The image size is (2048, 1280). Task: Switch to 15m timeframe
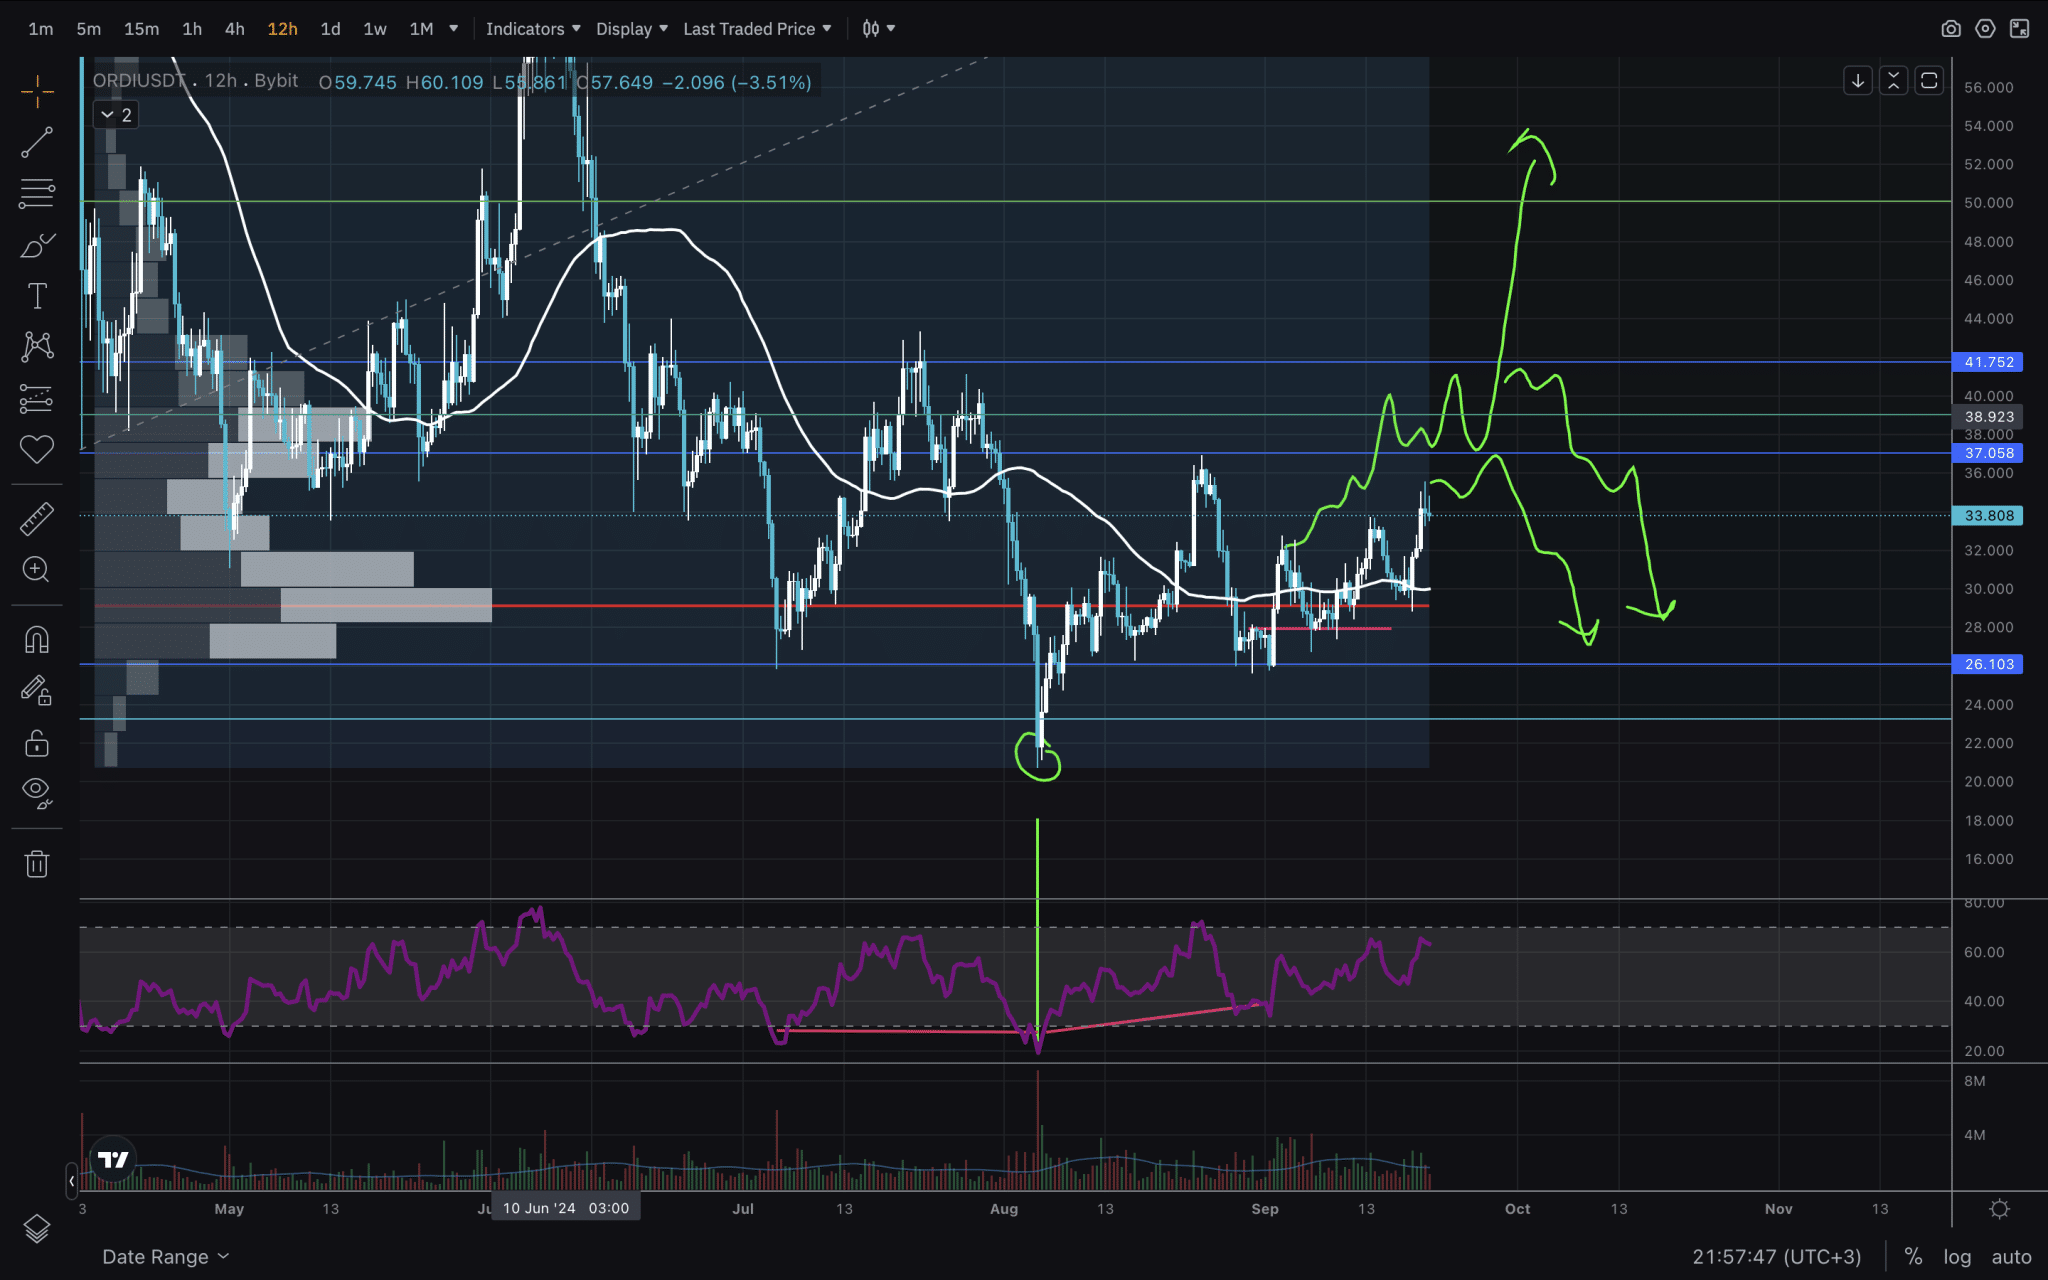(141, 29)
